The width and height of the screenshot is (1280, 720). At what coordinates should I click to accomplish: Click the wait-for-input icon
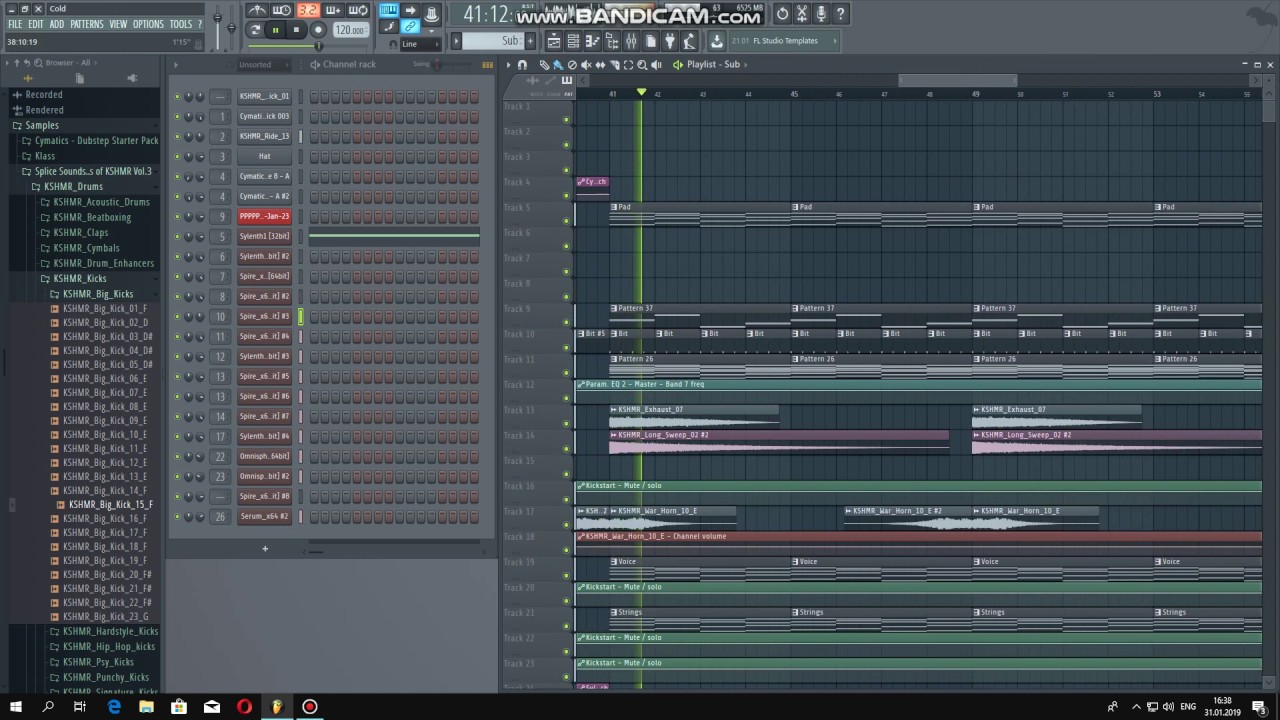[x=282, y=11]
